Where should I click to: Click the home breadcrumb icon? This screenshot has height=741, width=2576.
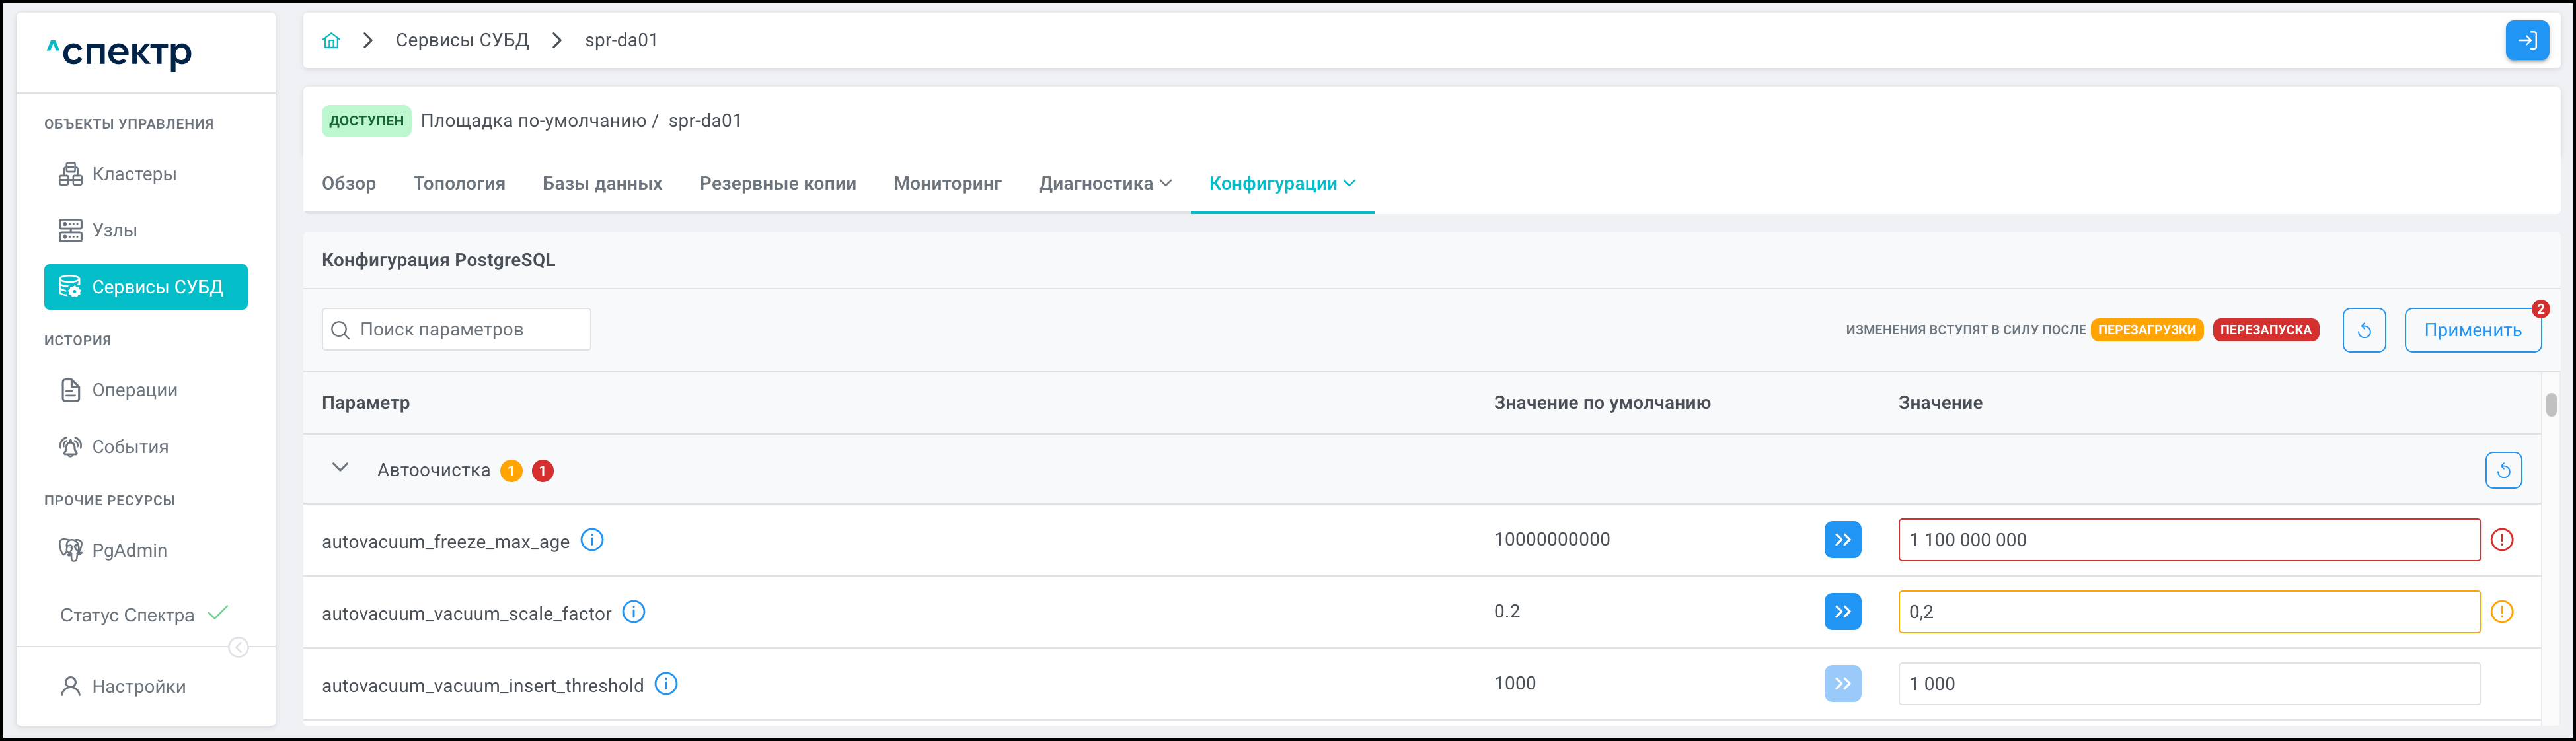coord(331,40)
